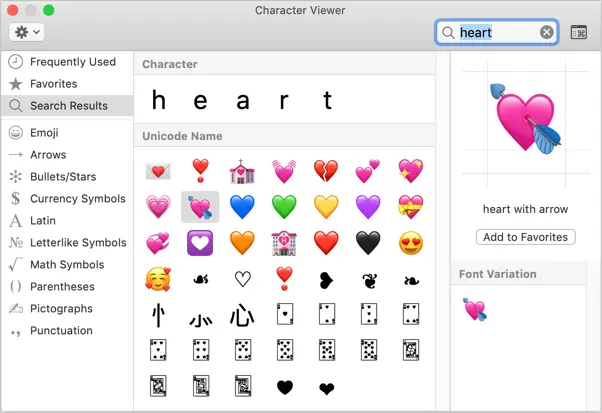Screen dimensions: 602x413
Task: Choose the heart with ribbon emoji
Action: (411, 206)
